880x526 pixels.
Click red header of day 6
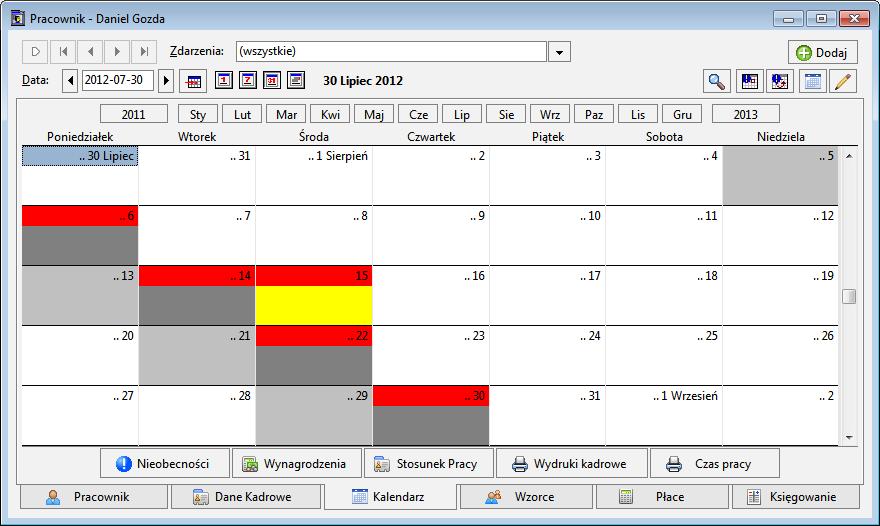[x=80, y=216]
